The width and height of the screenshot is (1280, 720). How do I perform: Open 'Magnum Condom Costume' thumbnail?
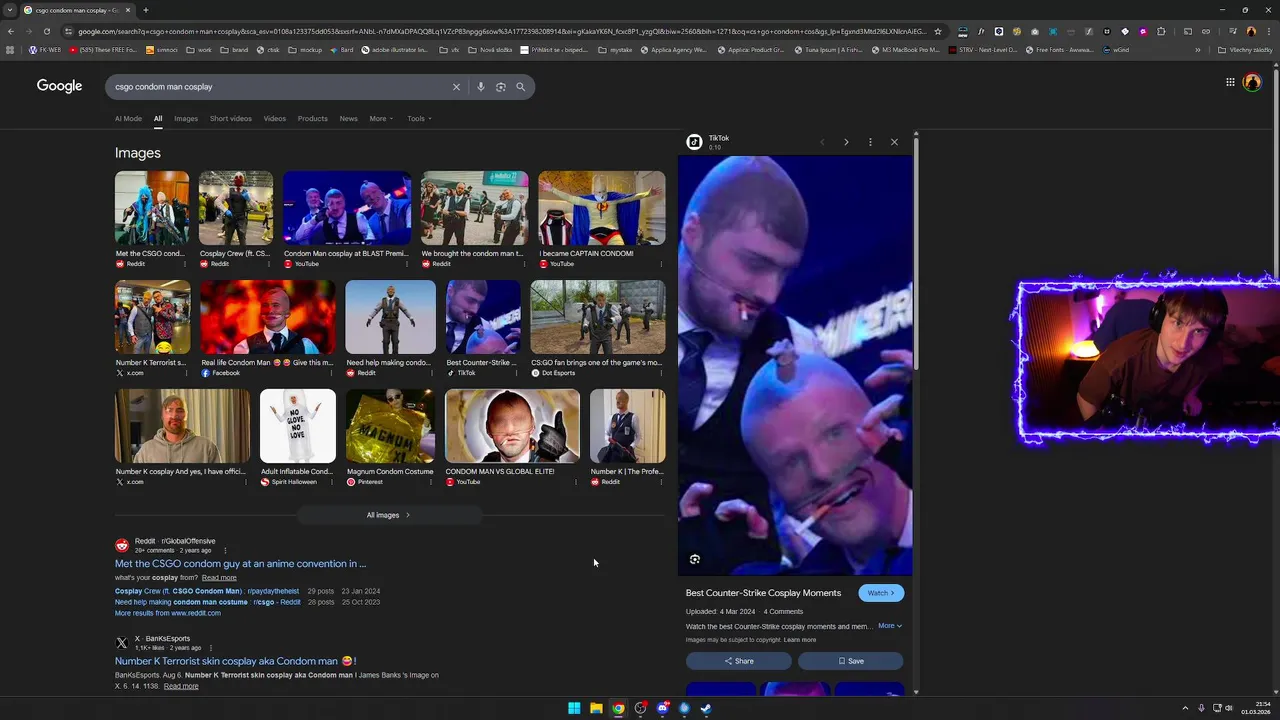point(390,426)
